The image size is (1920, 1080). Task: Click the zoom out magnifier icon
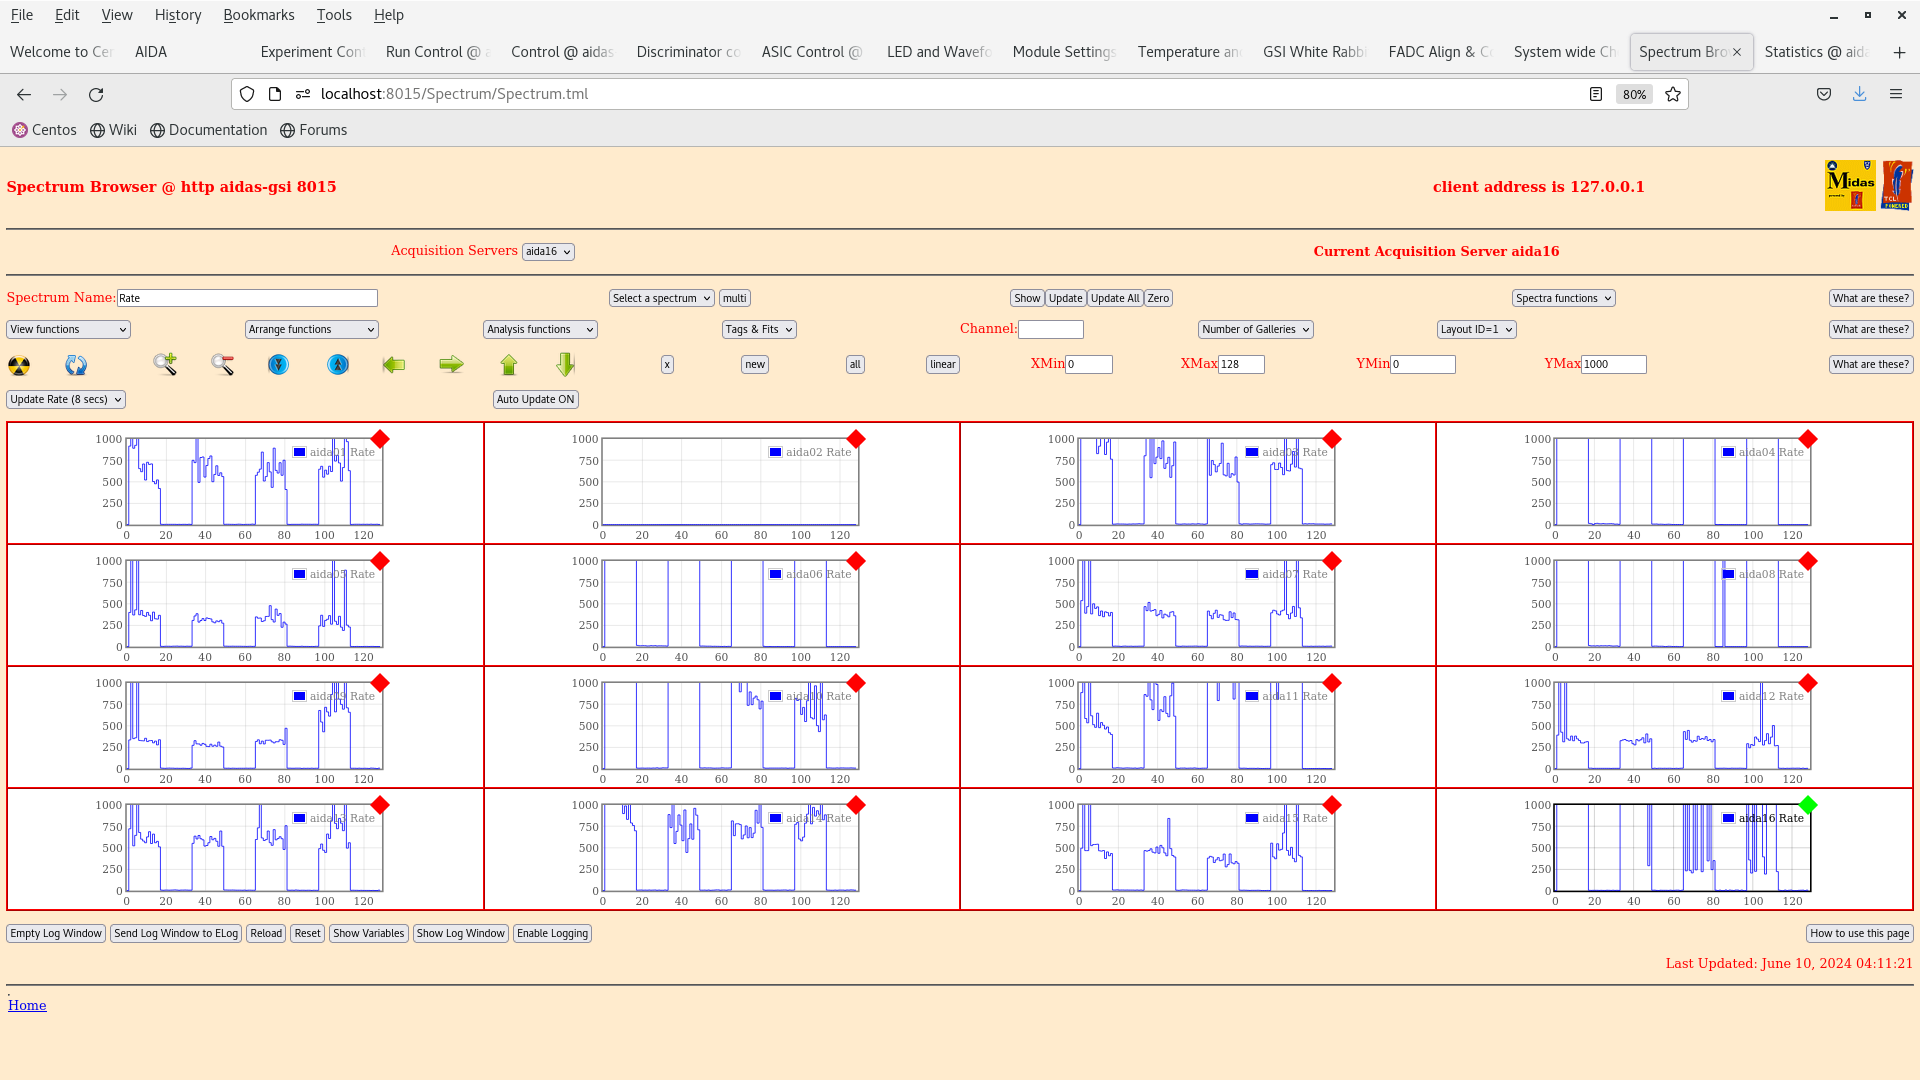pyautogui.click(x=222, y=364)
